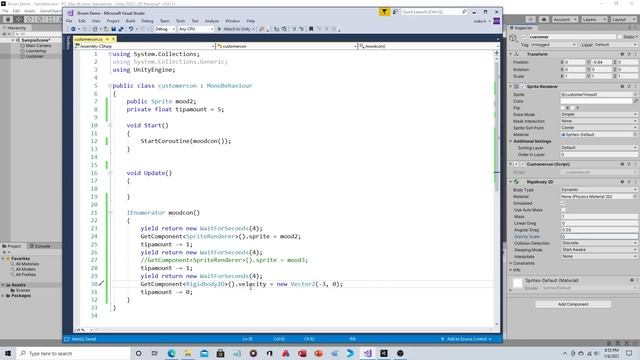
Task: Open File Explorer from the taskbar
Action: [188, 353]
